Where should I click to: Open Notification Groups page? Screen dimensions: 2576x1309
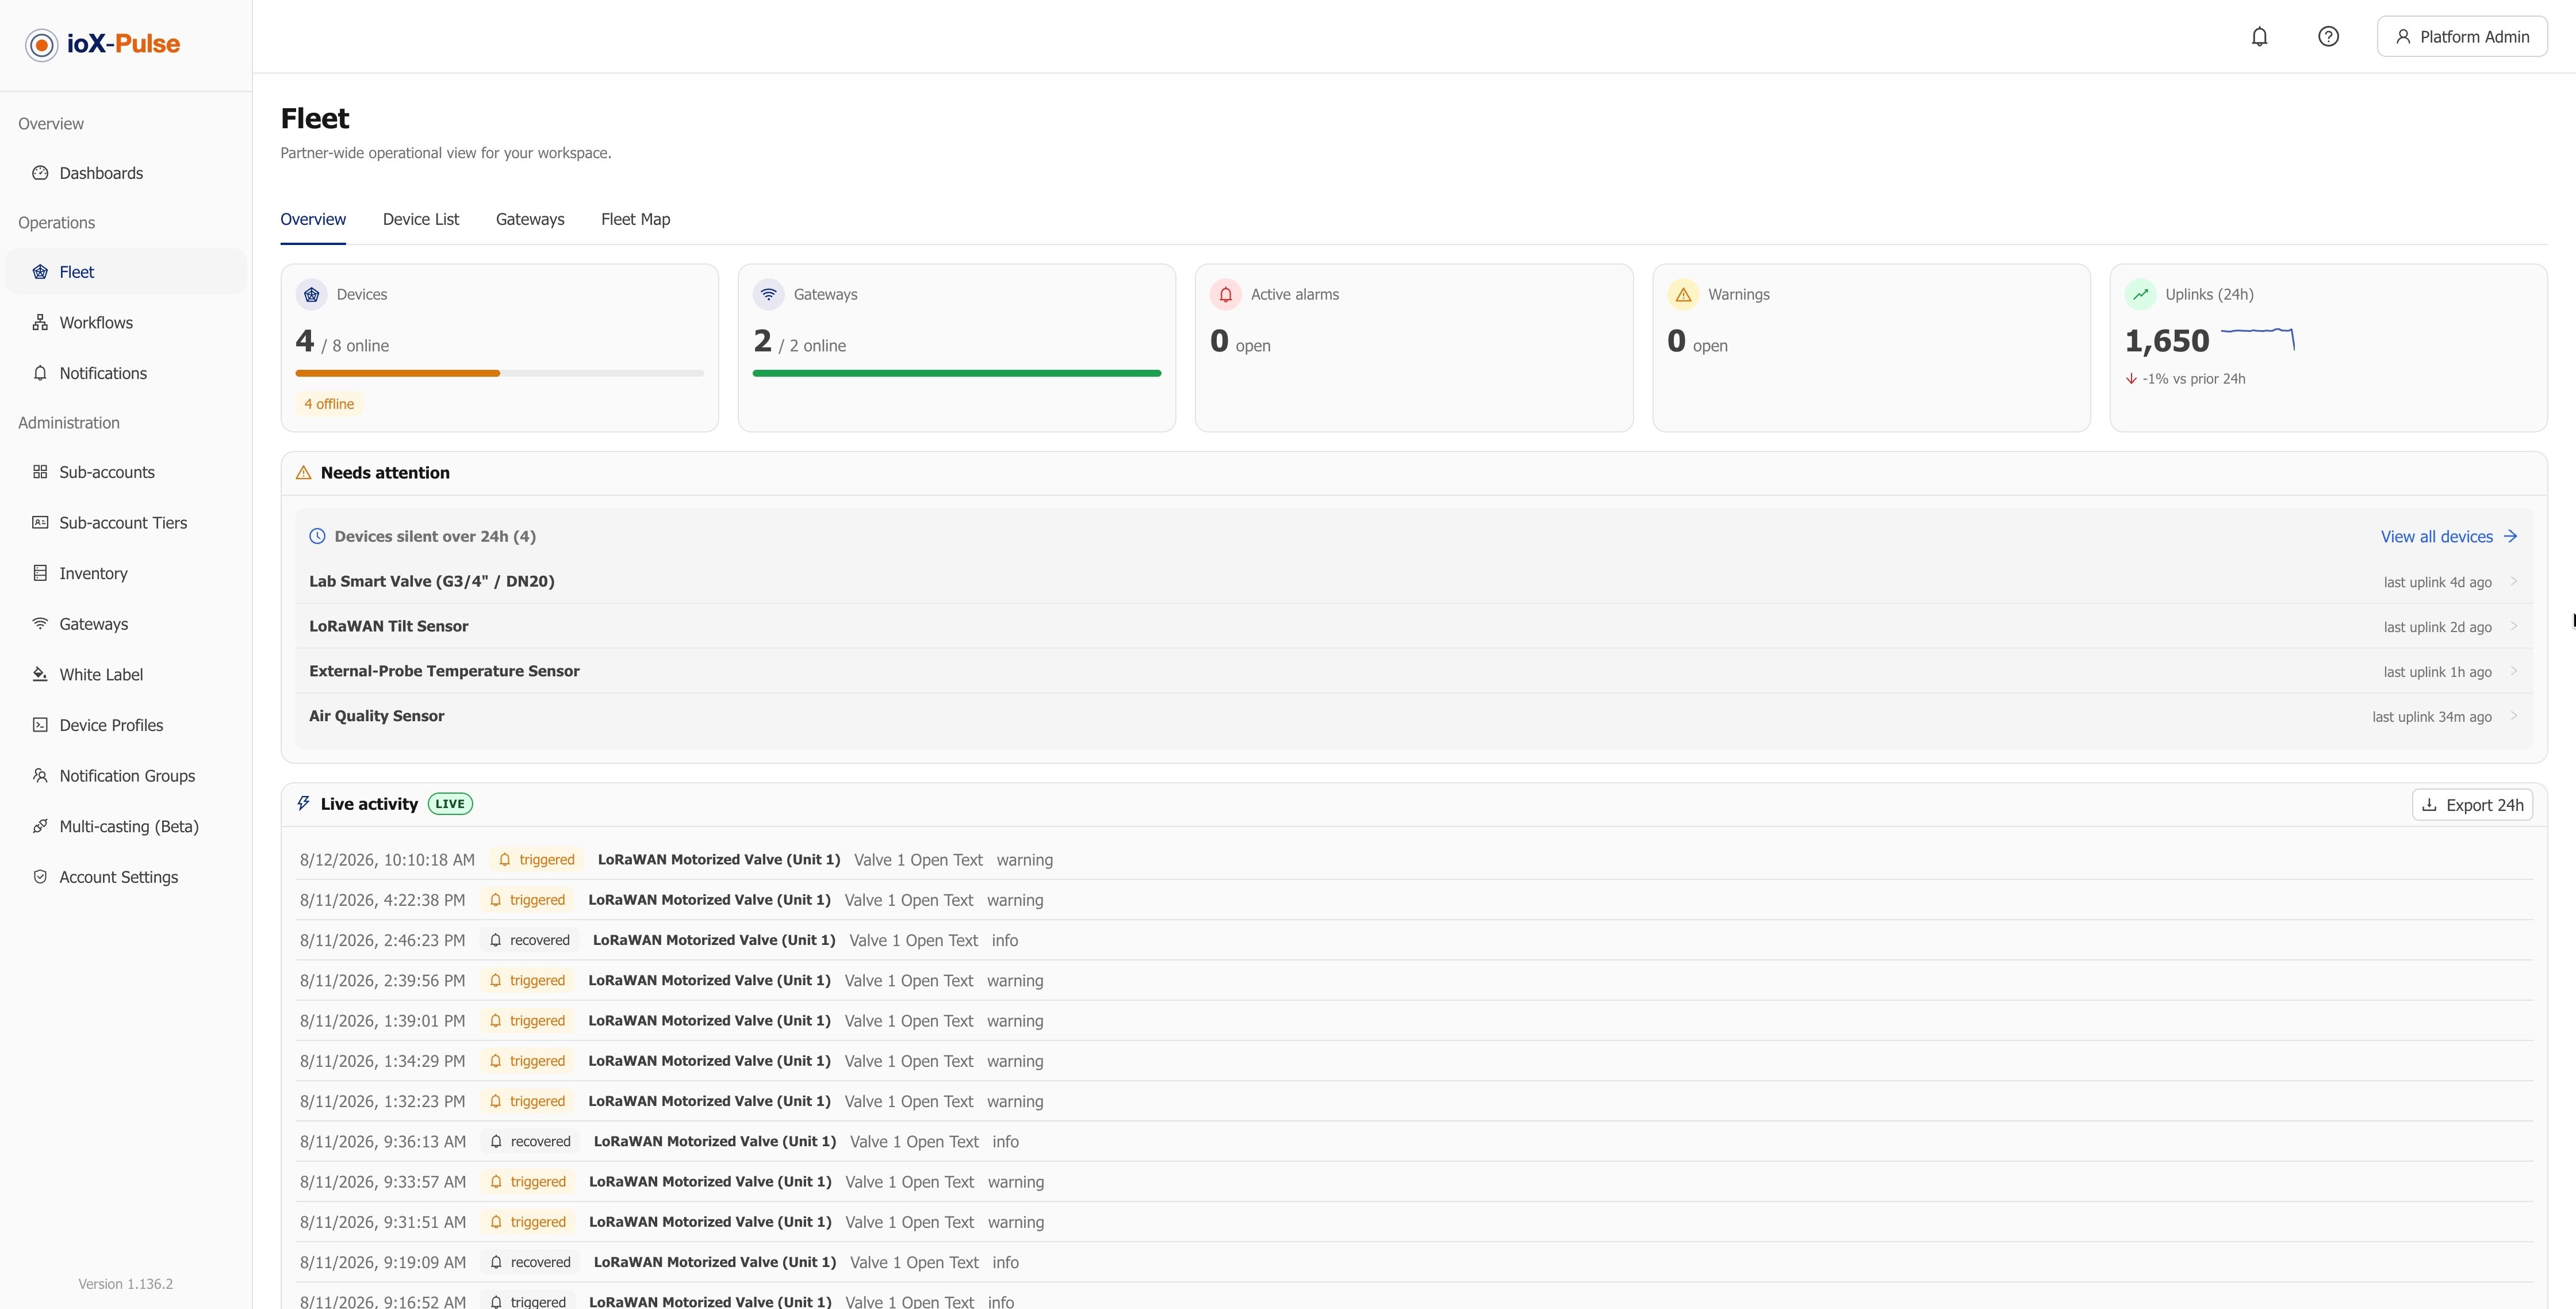tap(126, 776)
